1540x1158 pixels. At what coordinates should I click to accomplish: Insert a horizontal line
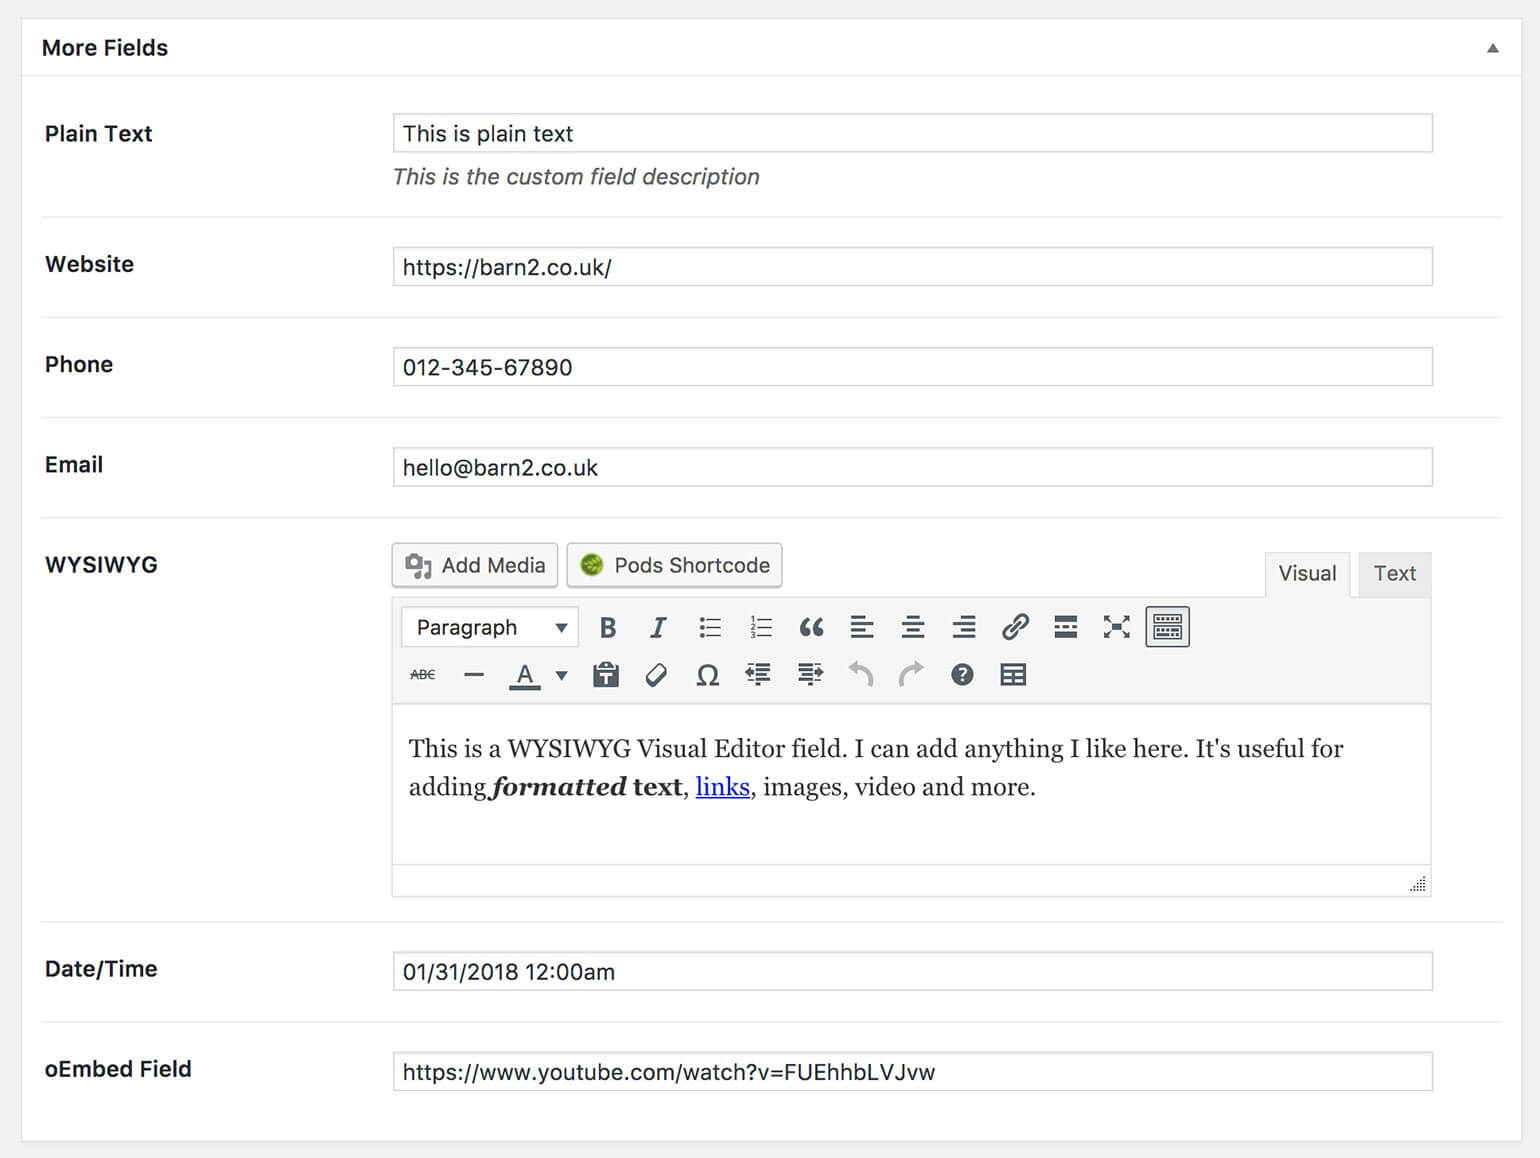pos(473,674)
